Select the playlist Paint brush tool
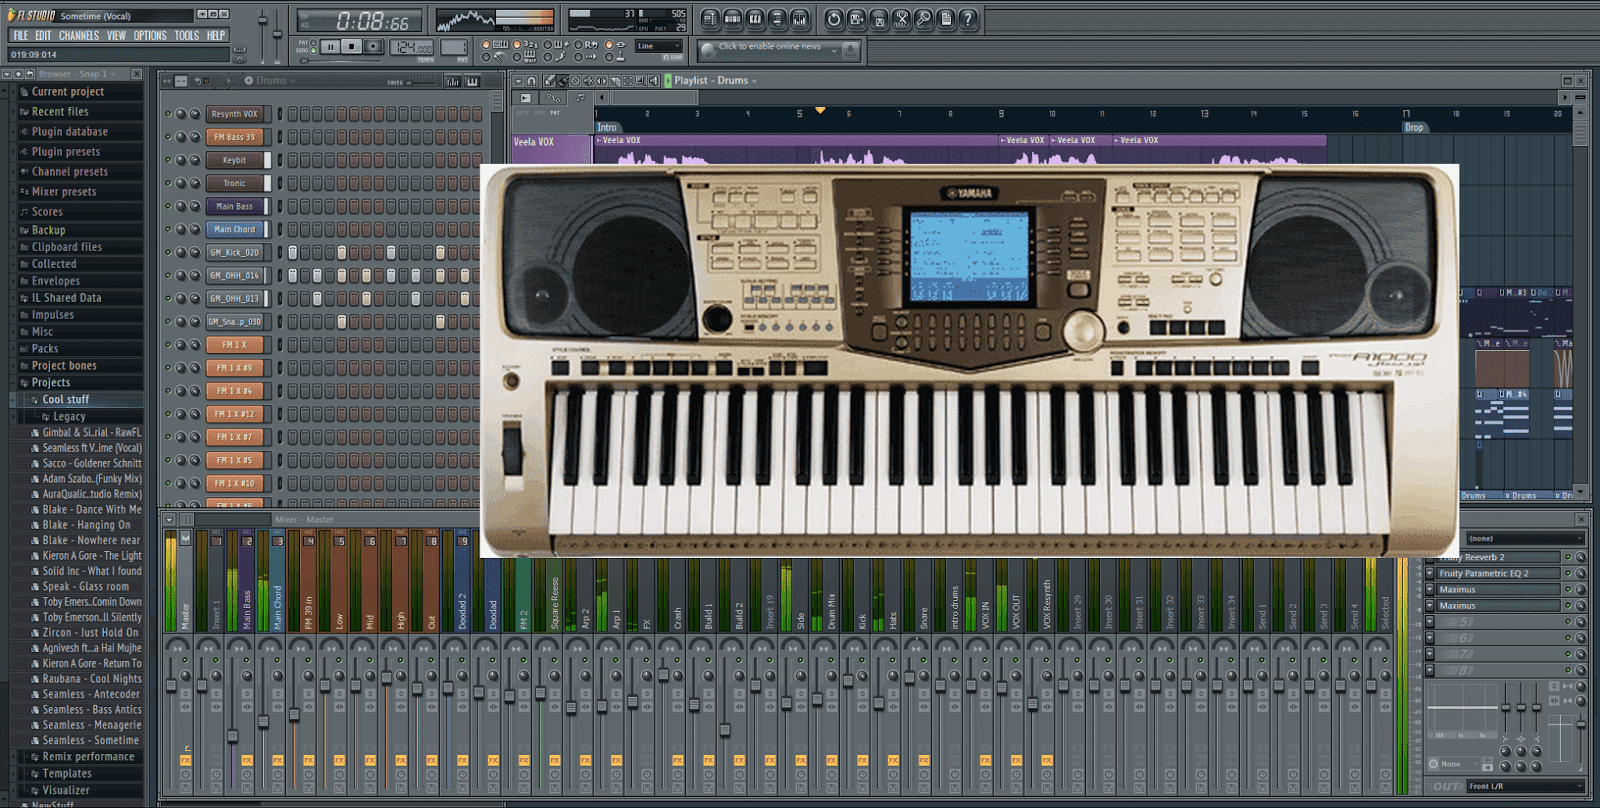 pos(562,80)
